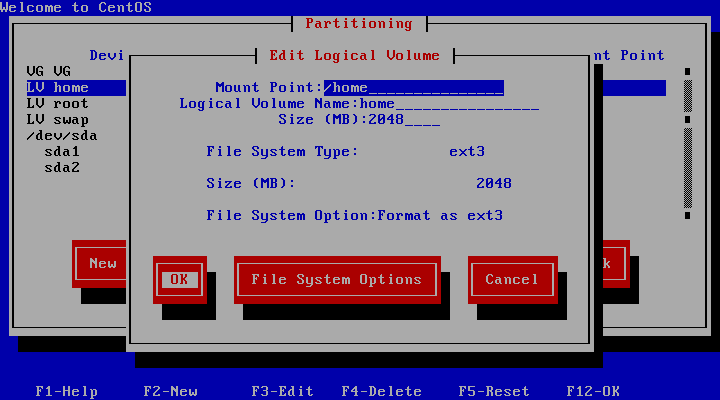The height and width of the screenshot is (400, 720).
Task: Click the Mount Point input field
Action: click(x=413, y=88)
